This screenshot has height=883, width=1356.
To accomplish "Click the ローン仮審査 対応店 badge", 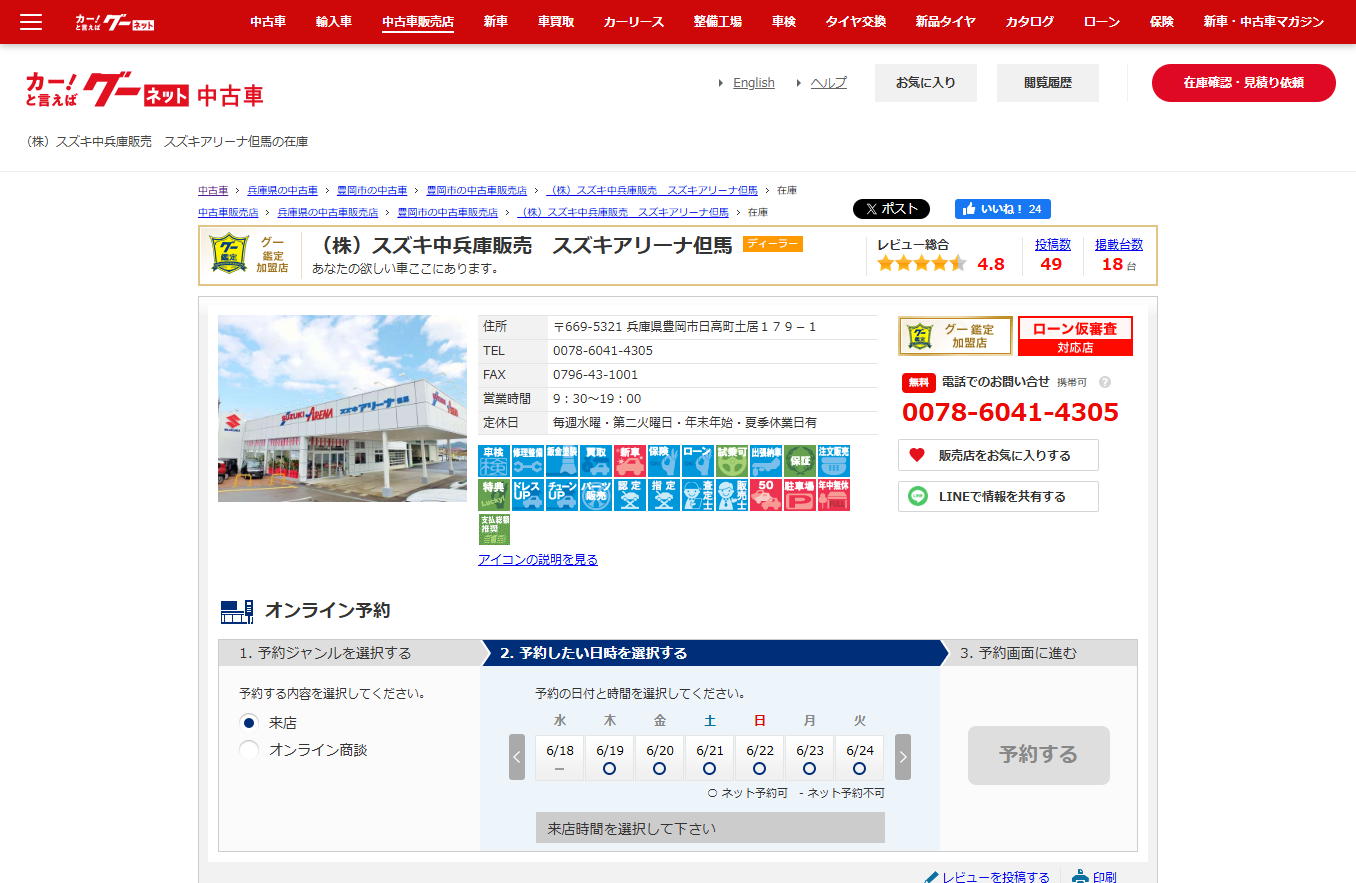I will pos(1075,336).
